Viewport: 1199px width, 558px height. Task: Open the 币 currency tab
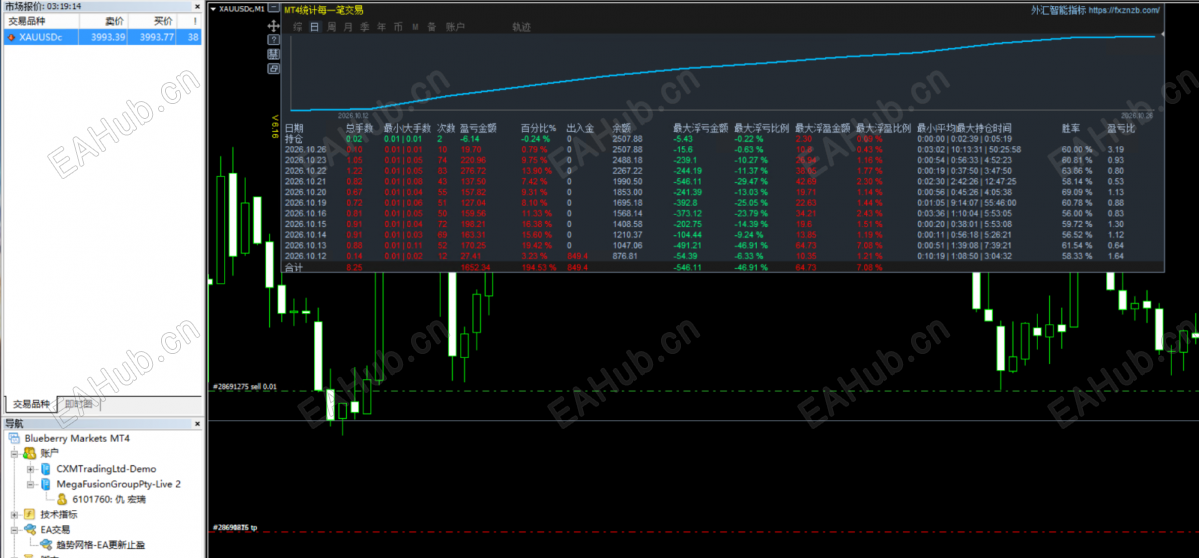[398, 27]
